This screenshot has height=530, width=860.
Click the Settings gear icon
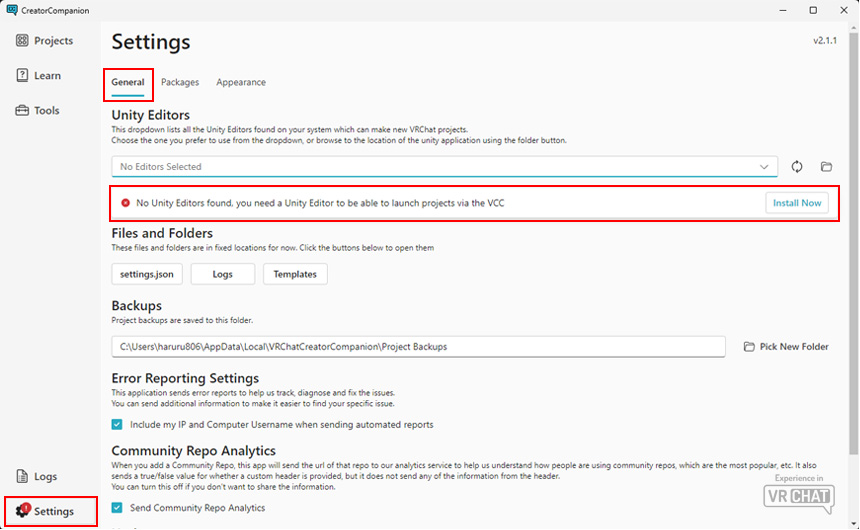coord(22,511)
